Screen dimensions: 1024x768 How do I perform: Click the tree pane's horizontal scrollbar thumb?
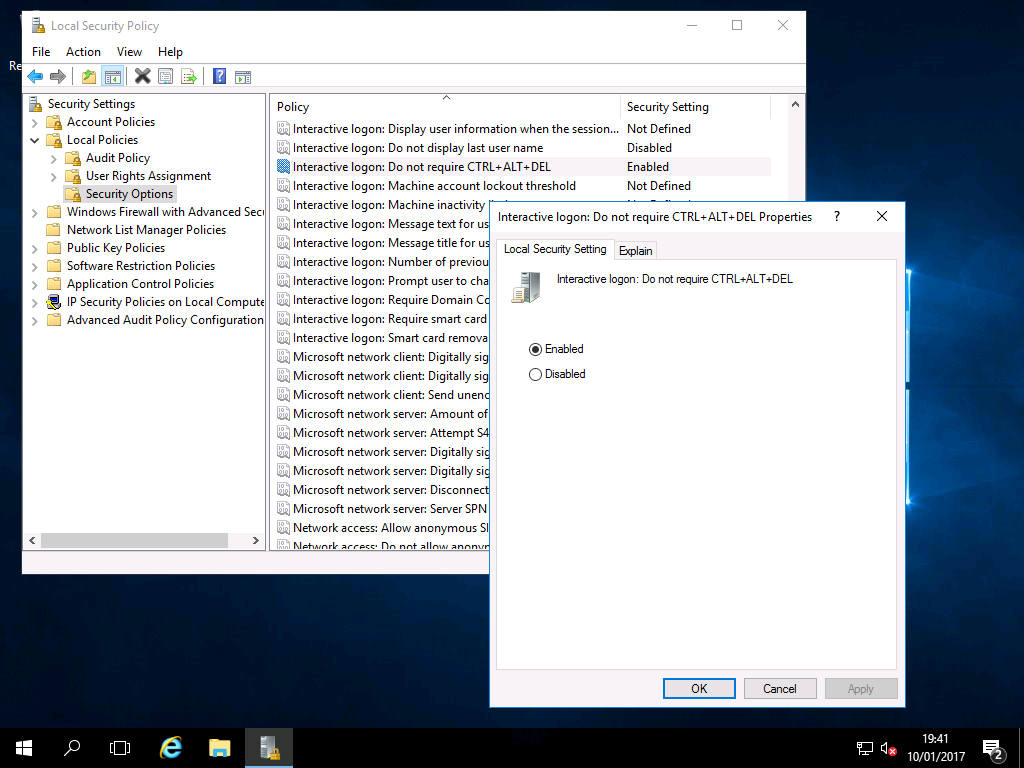[135, 540]
